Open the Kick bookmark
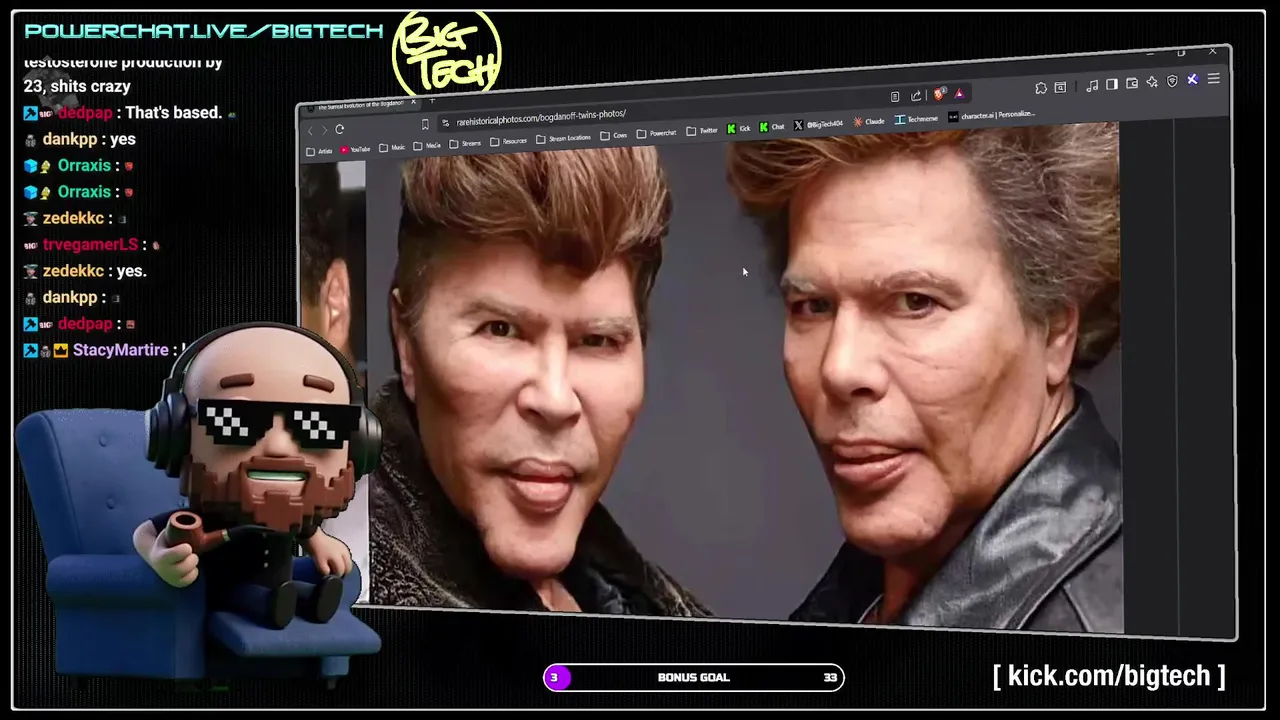Screen dimensions: 1280x720 tap(738, 129)
